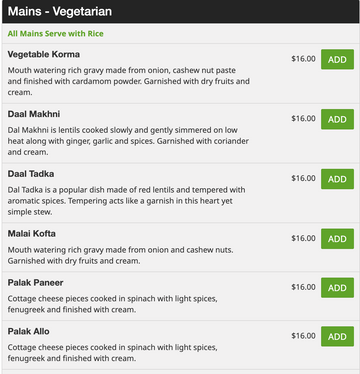The width and height of the screenshot is (360, 374).
Task: Add Daal Tadka to the order
Action: pyautogui.click(x=337, y=179)
